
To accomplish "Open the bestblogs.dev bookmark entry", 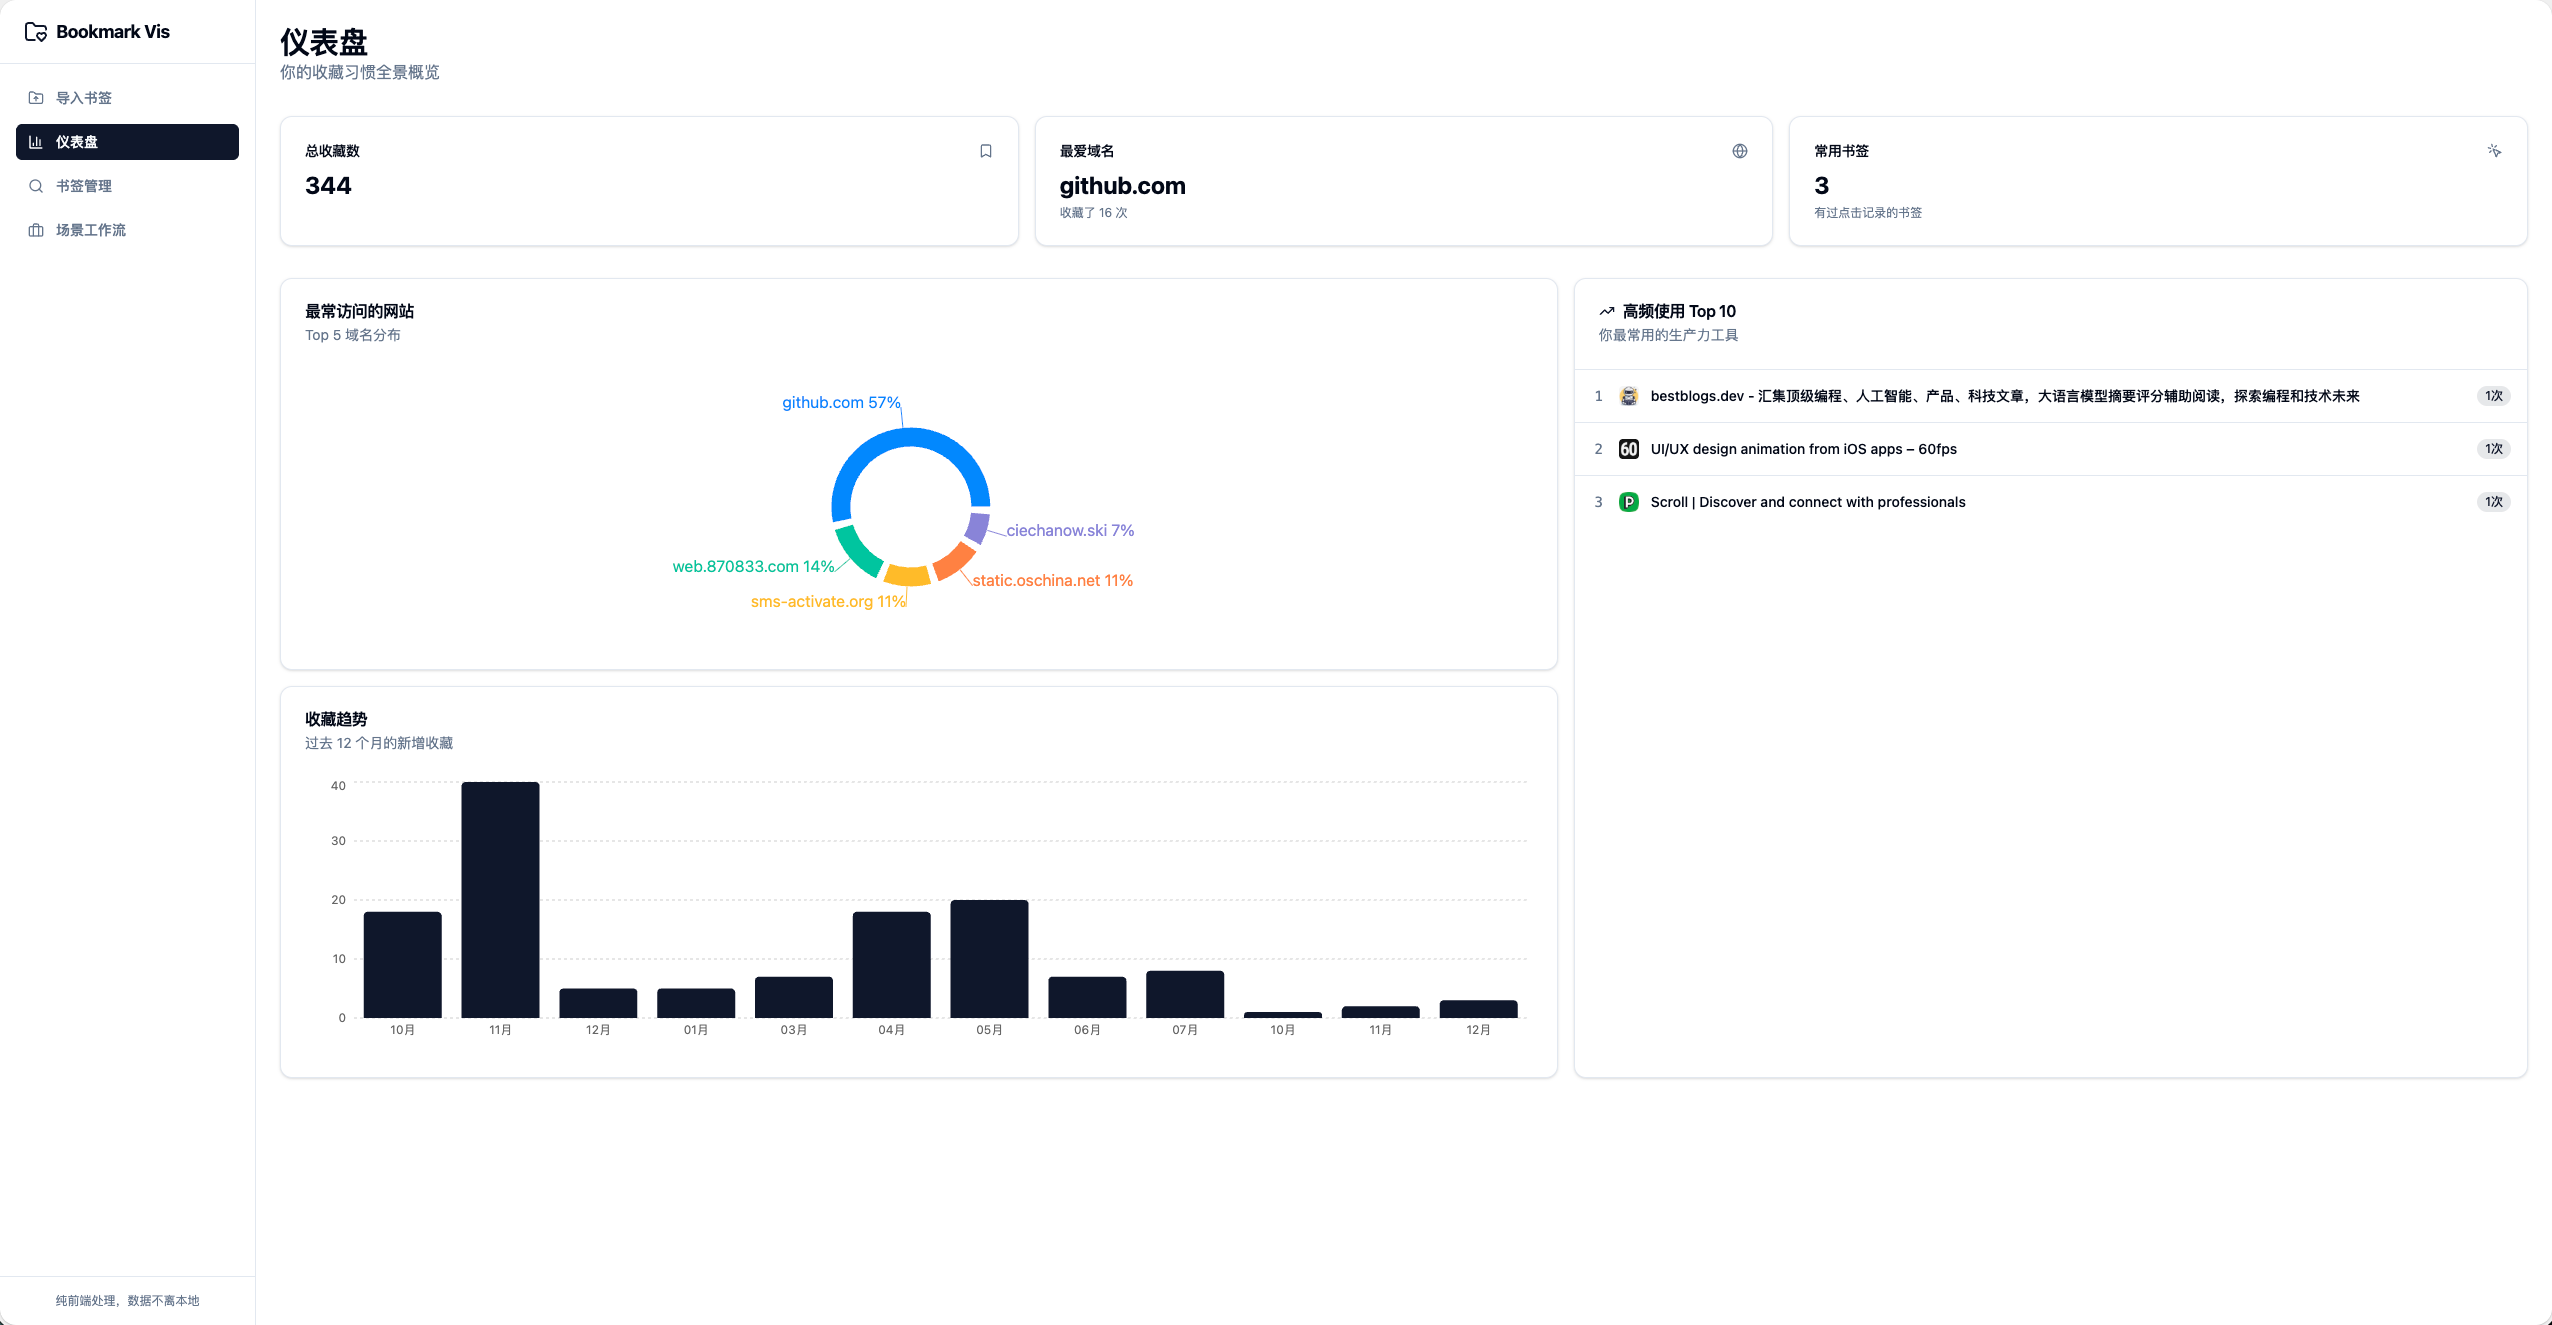I will pyautogui.click(x=2004, y=396).
